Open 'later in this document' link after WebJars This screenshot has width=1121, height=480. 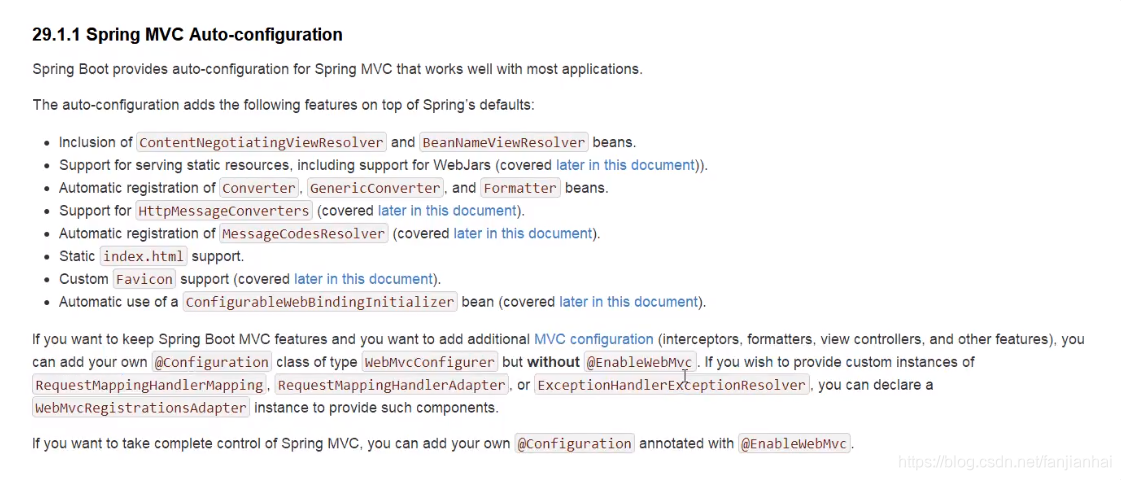(624, 165)
